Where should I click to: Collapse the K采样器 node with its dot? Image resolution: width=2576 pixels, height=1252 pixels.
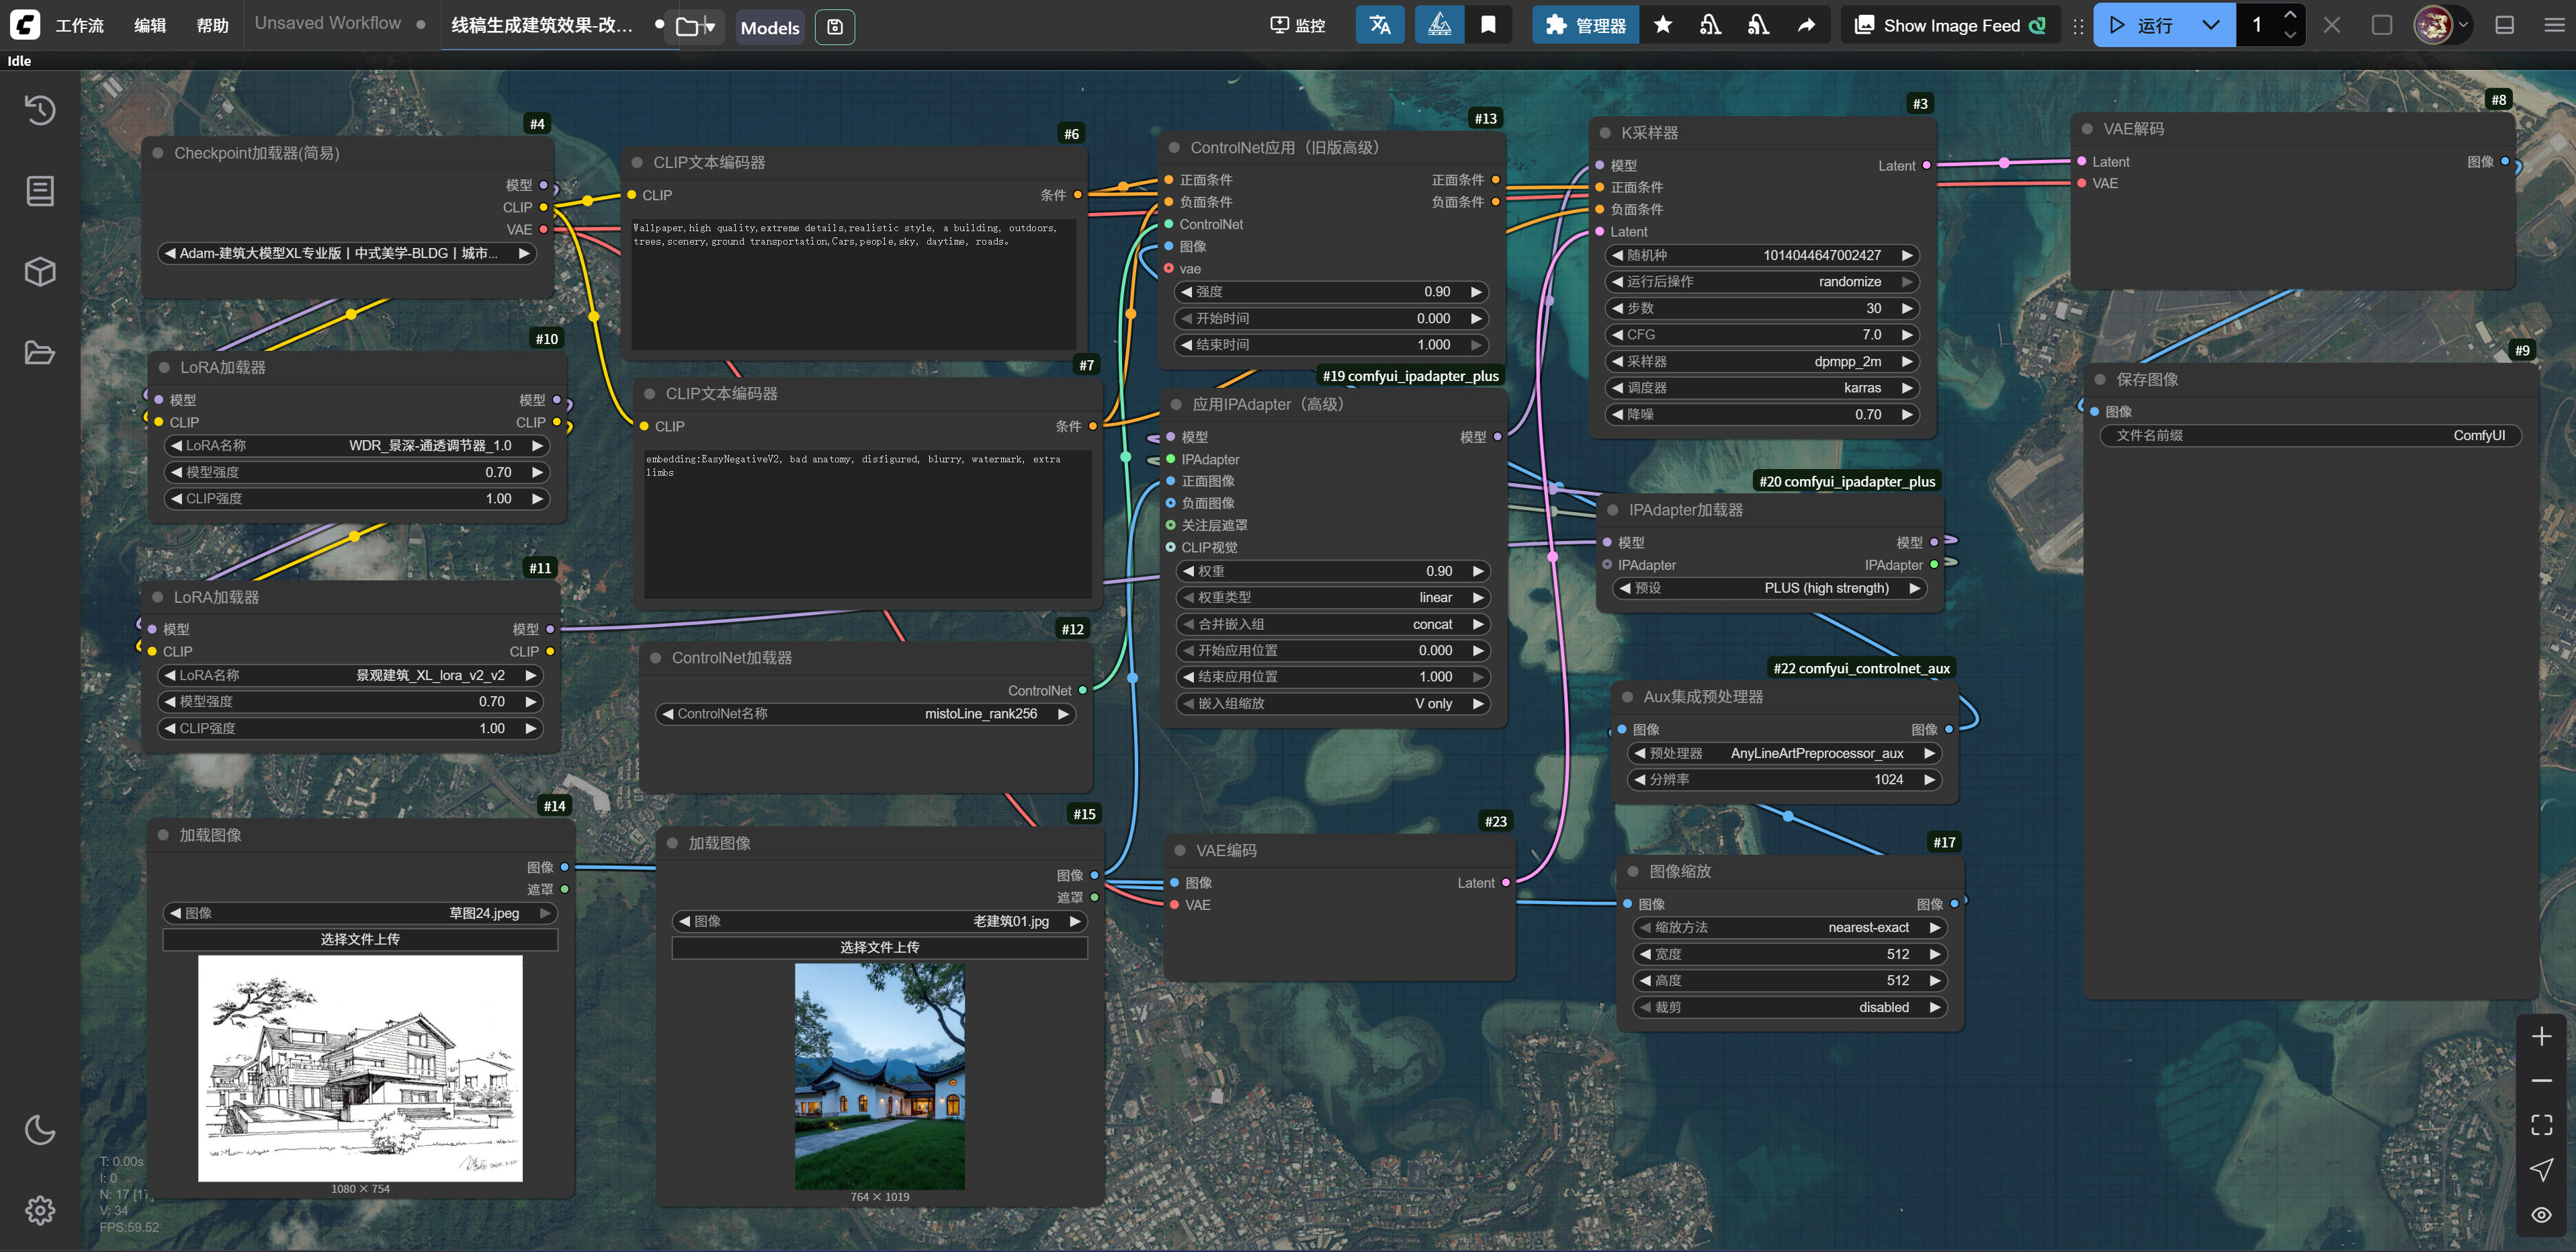(1604, 133)
